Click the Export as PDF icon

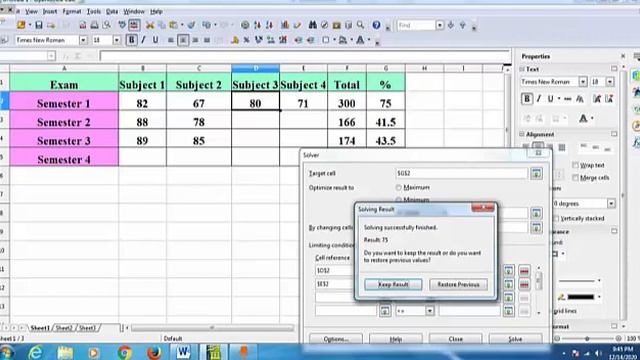coord(82,25)
